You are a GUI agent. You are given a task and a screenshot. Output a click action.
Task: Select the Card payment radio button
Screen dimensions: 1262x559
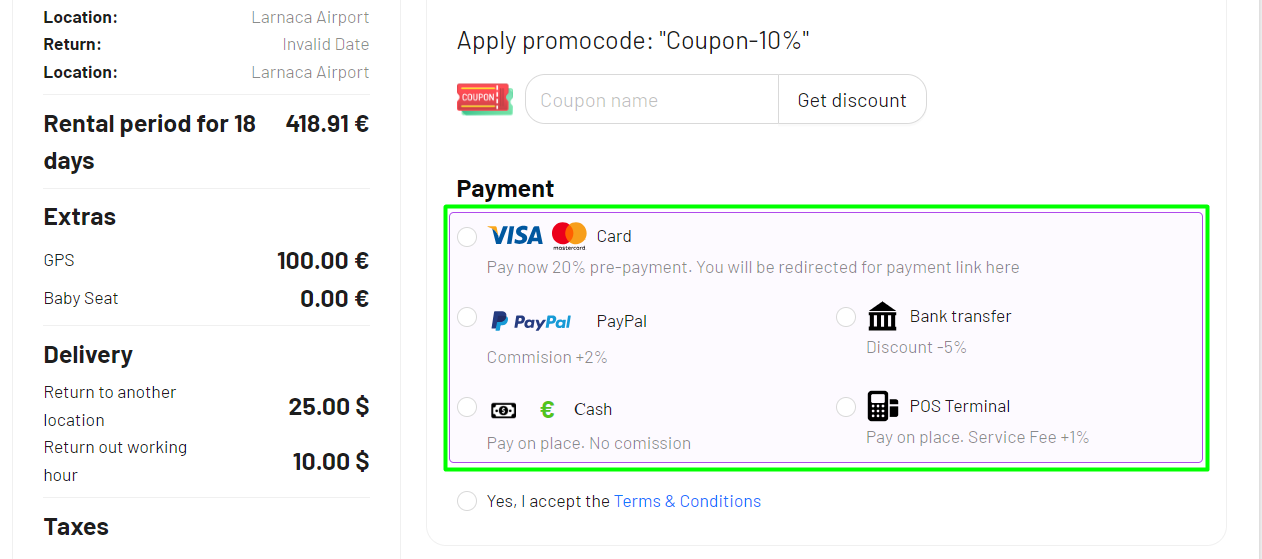tap(467, 237)
